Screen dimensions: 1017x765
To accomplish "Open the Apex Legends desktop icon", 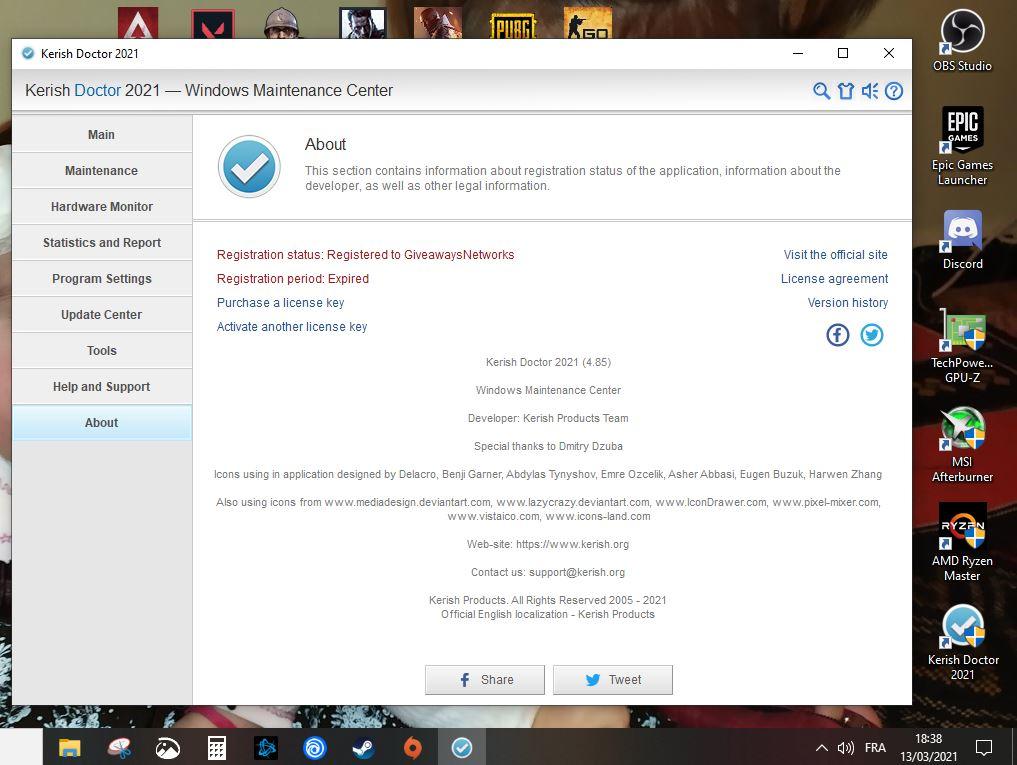I will tap(138, 23).
